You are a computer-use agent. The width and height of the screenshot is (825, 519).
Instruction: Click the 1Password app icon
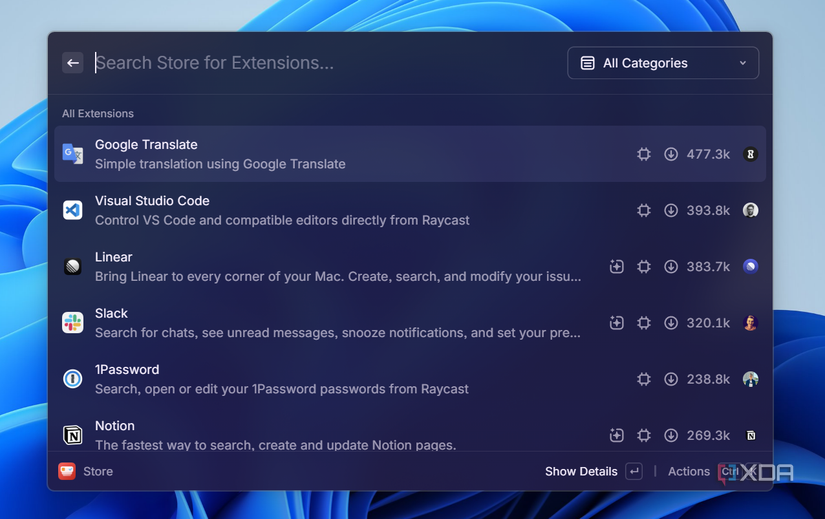tap(73, 379)
